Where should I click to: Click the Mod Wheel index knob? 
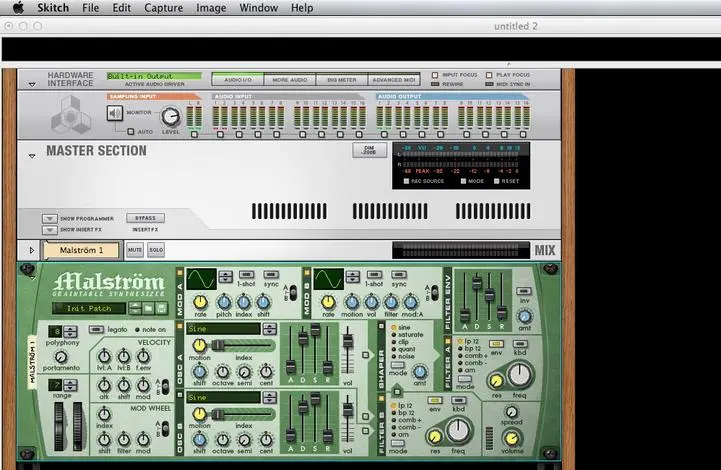(x=104, y=414)
